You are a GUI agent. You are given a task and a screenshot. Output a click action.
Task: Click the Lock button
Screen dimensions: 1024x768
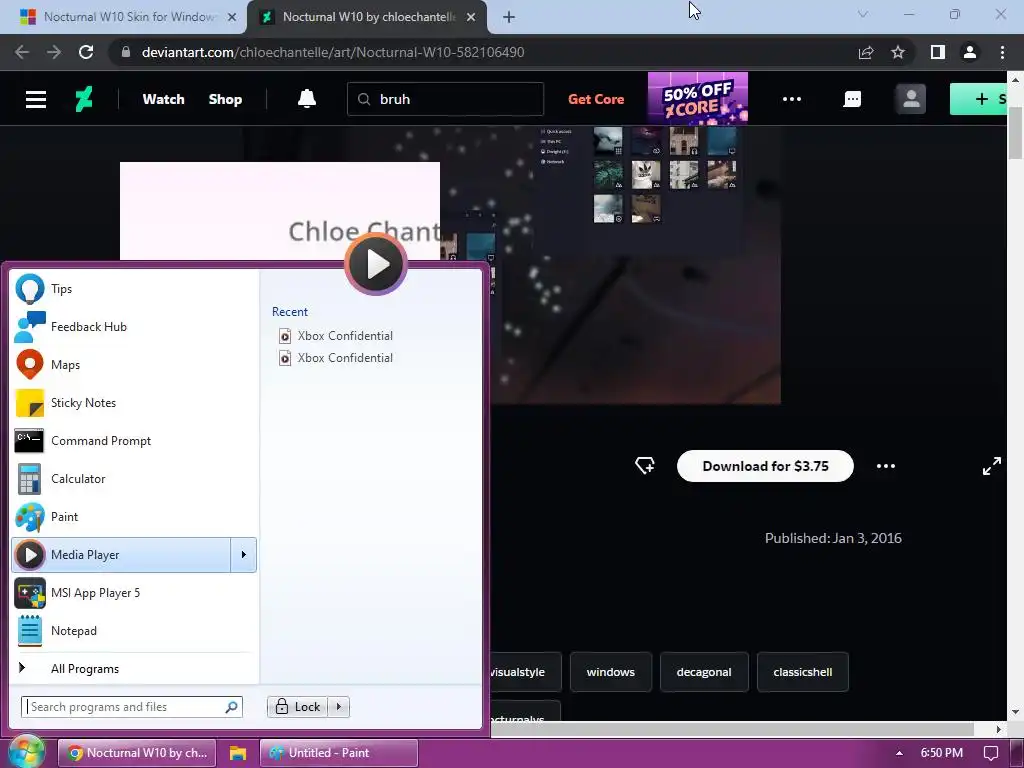[x=297, y=707]
